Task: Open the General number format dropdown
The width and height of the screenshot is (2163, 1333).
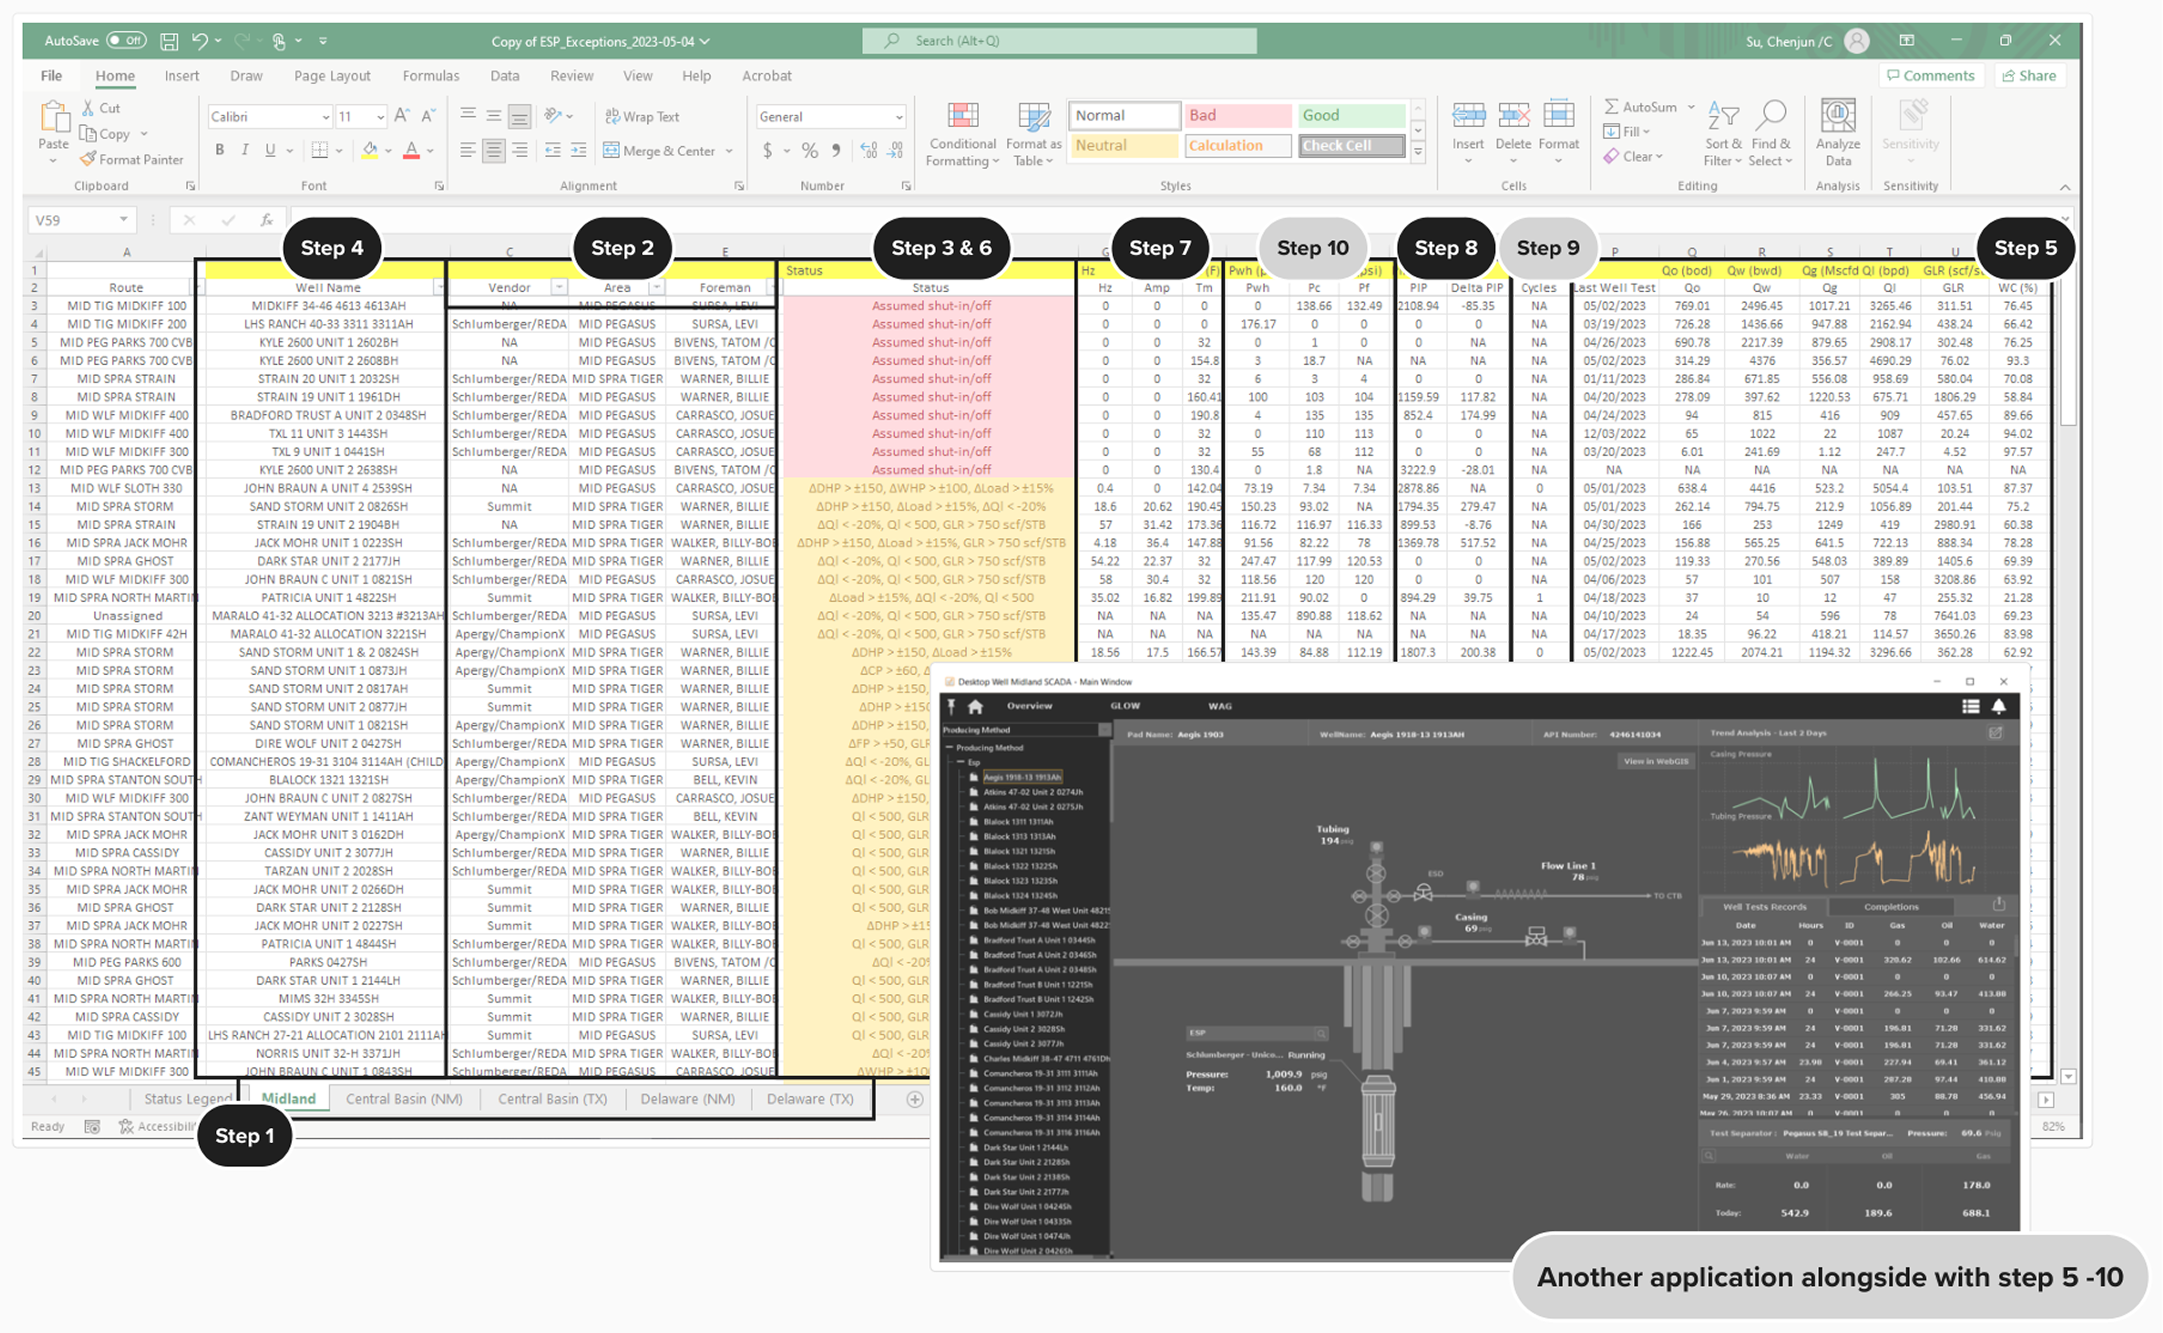Action: pos(898,117)
